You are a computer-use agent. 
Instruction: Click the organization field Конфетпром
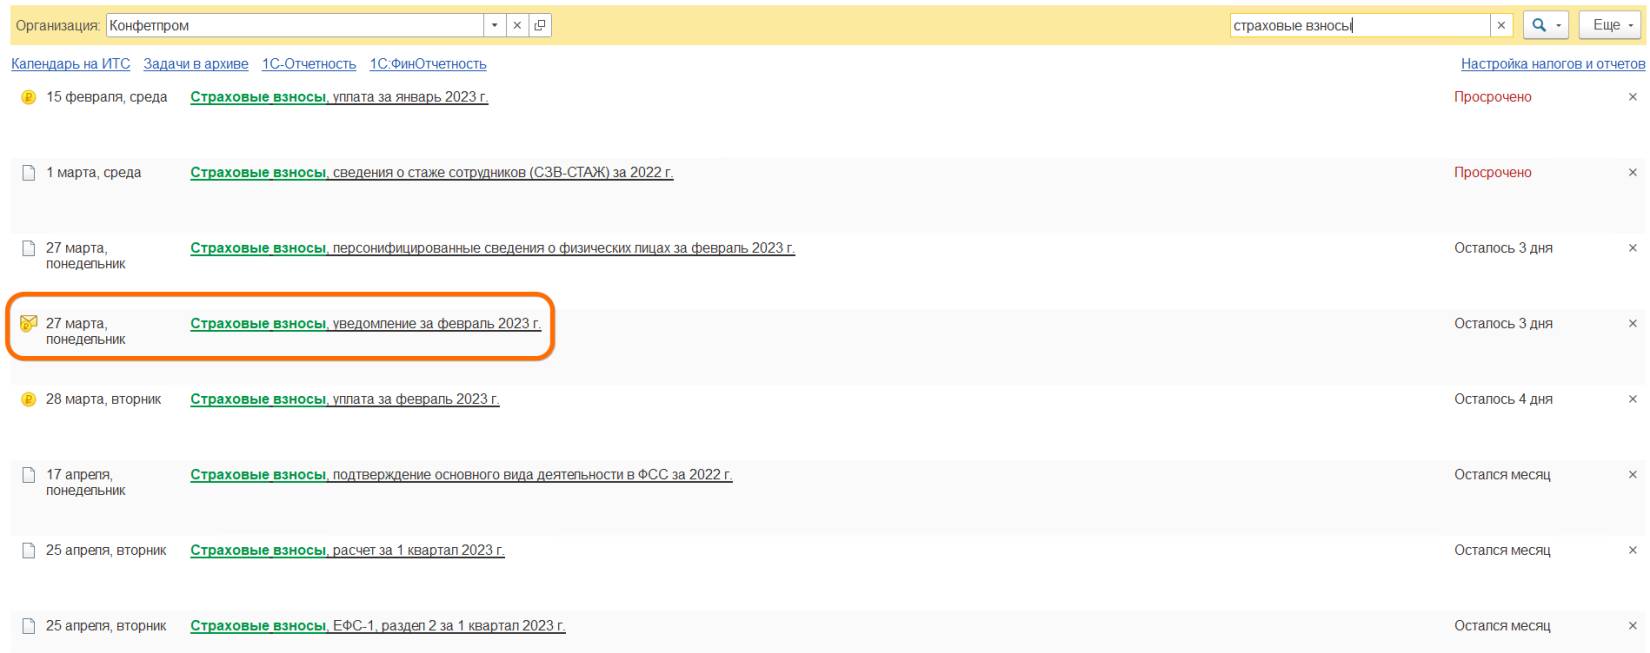[x=294, y=26]
